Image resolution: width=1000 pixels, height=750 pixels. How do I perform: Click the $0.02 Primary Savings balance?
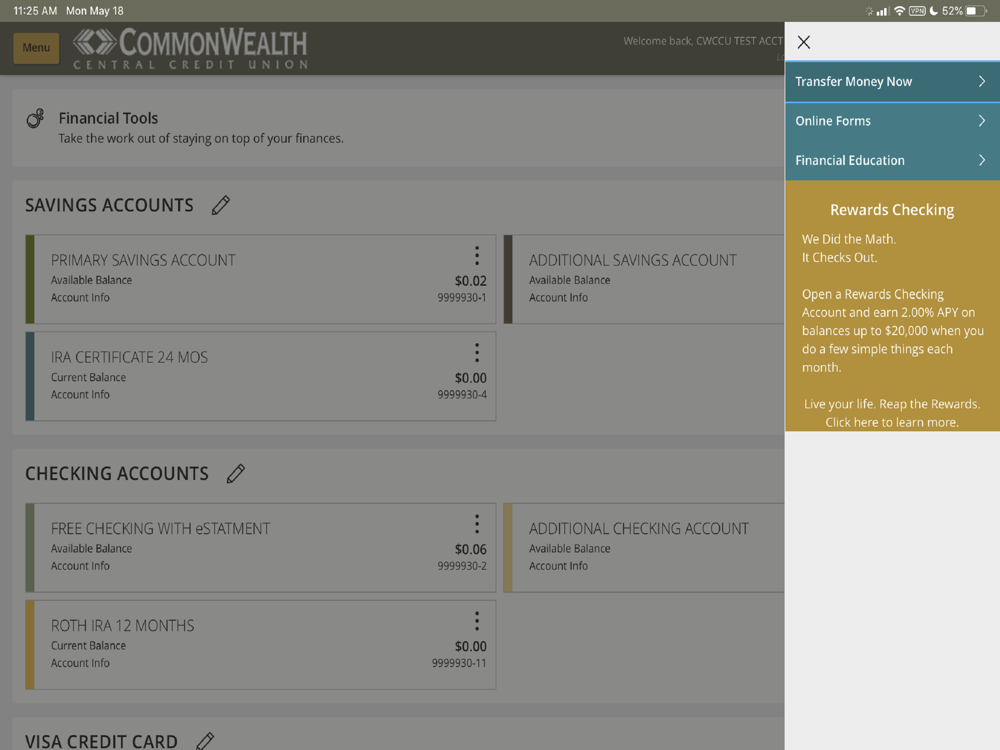tap(471, 281)
